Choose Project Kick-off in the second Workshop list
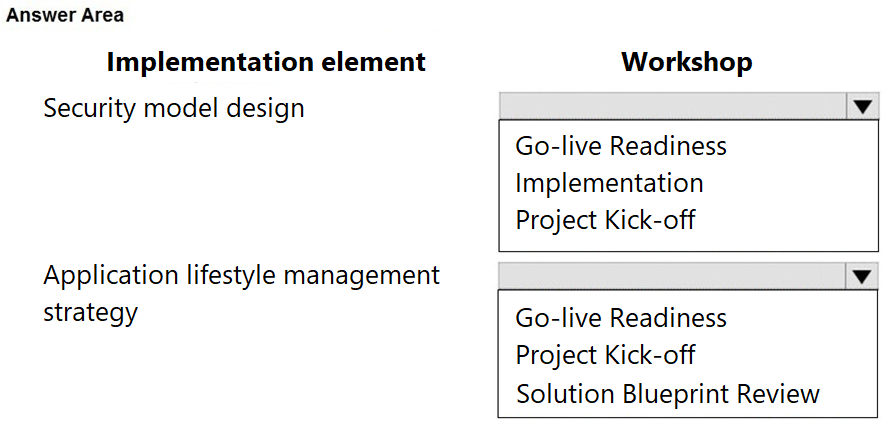 tap(605, 355)
